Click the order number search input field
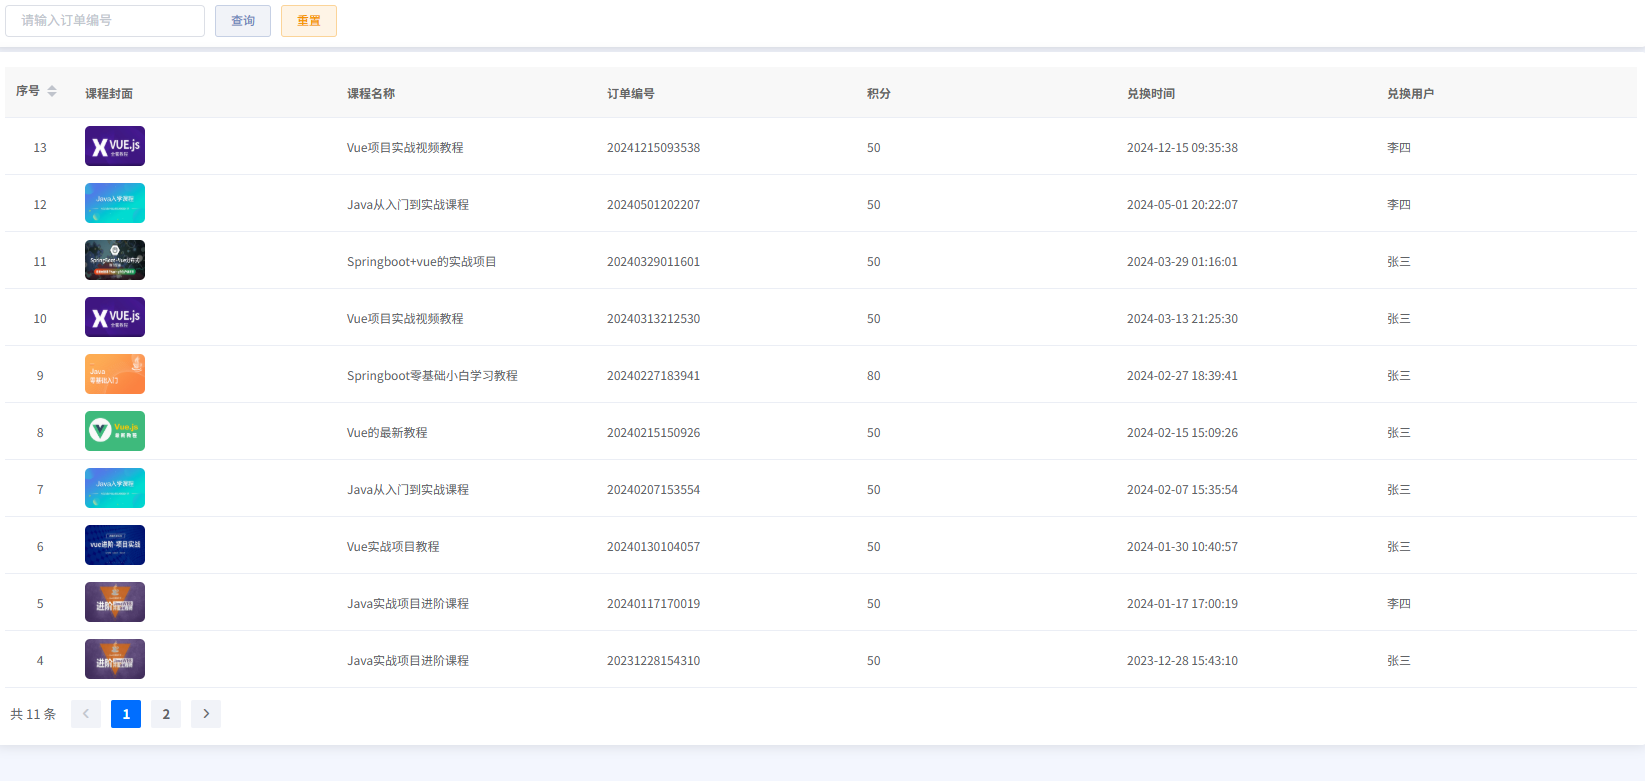Viewport: 1645px width, 781px height. click(105, 21)
